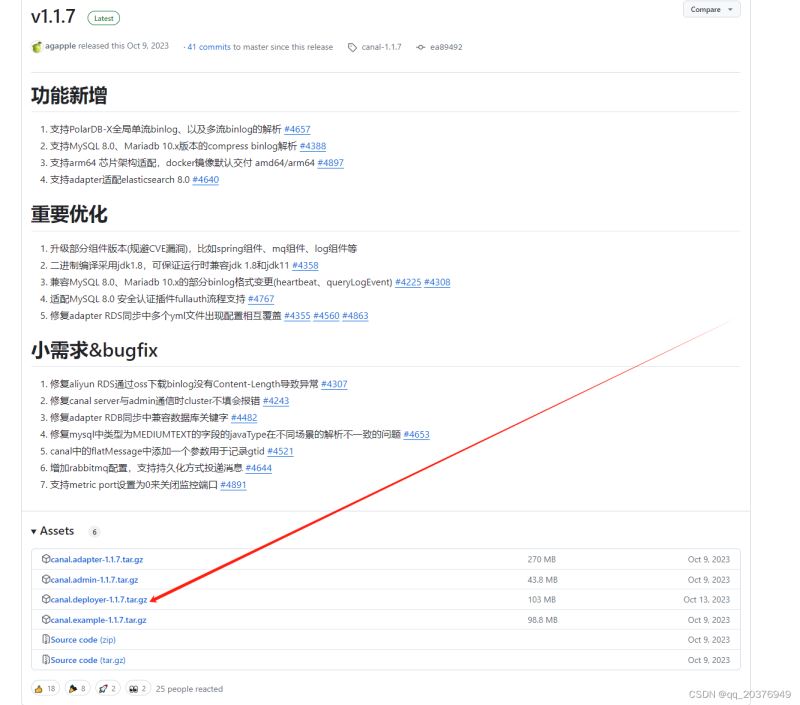
Task: Click package icon beside canal.example-1.1.7.tar.gz
Action: pos(46,620)
